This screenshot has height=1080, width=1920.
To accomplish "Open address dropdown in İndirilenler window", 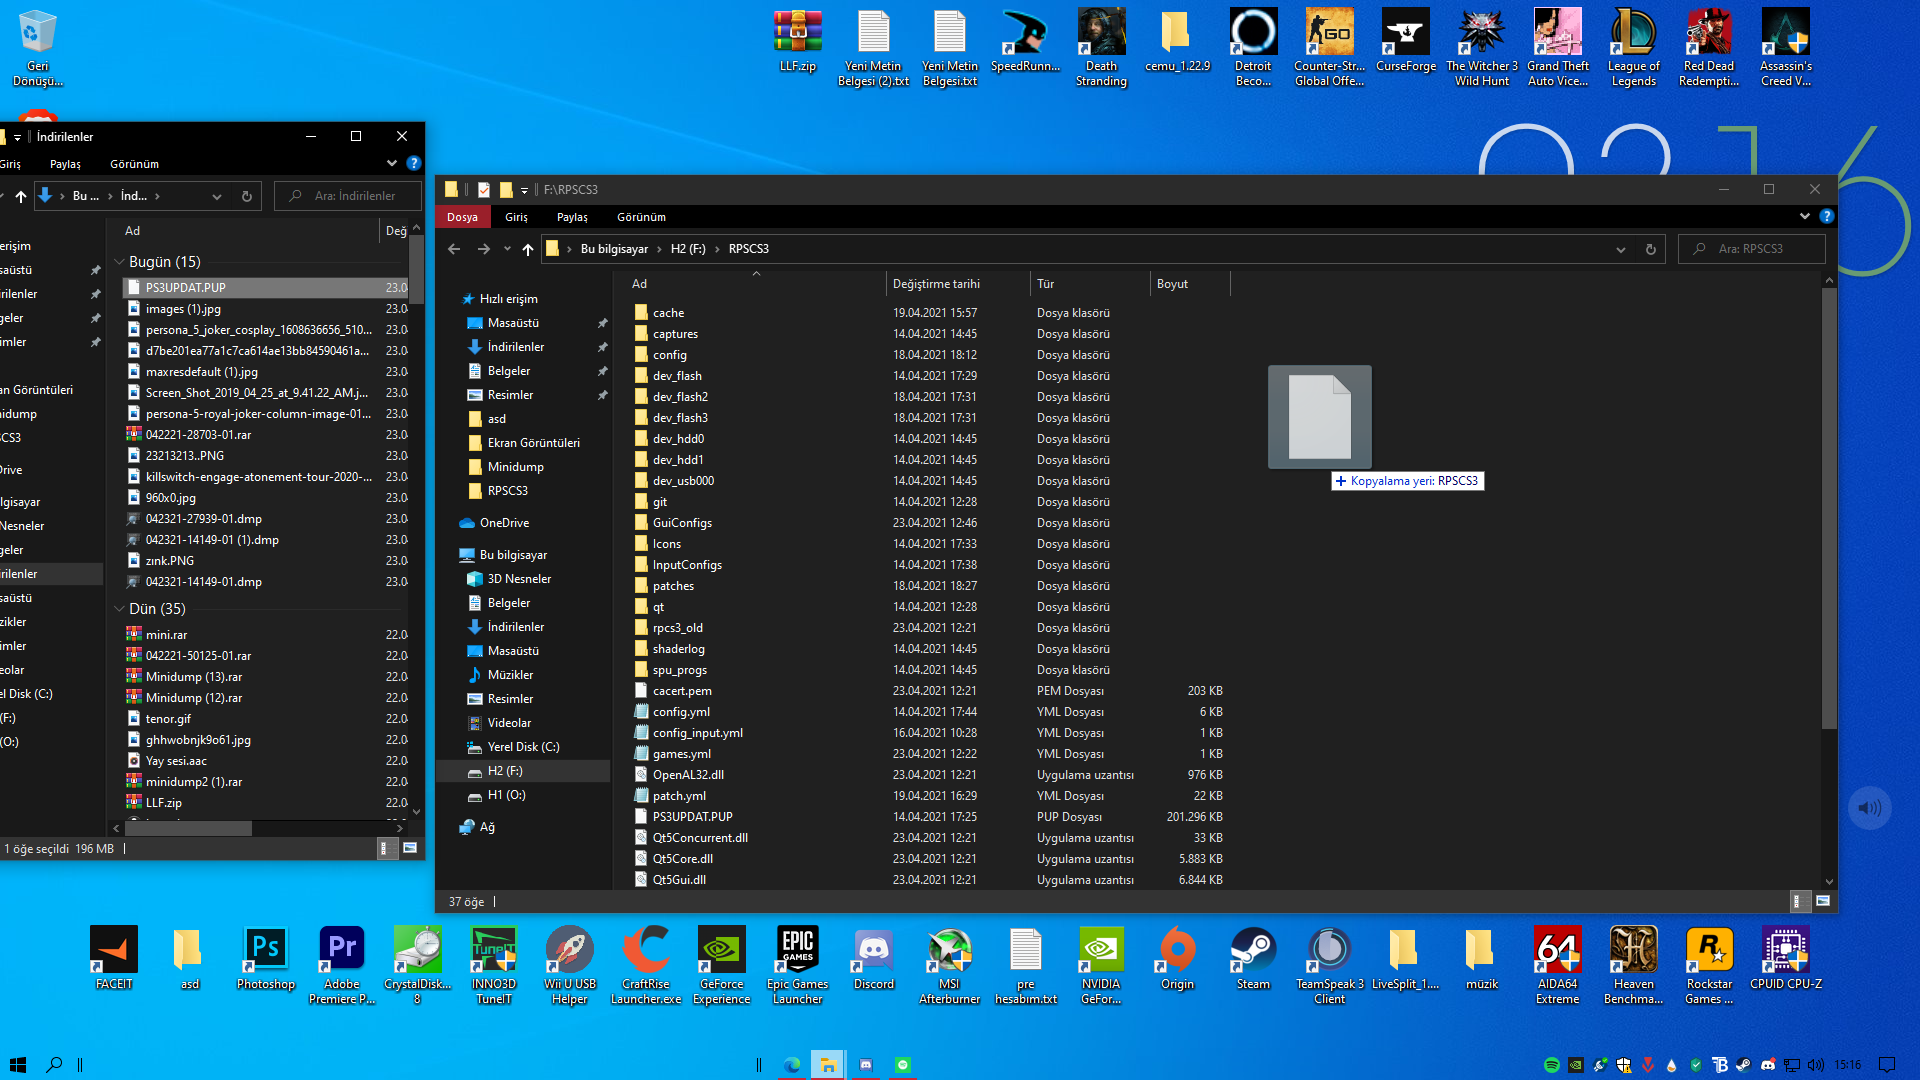I will pos(216,196).
